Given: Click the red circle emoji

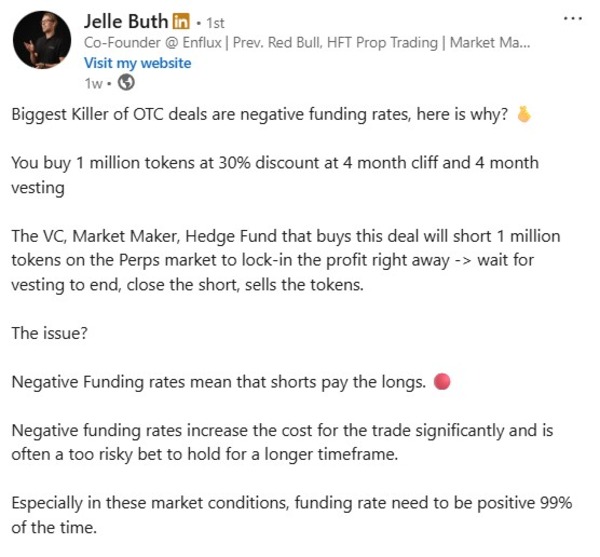Looking at the screenshot, I should pos(444,380).
